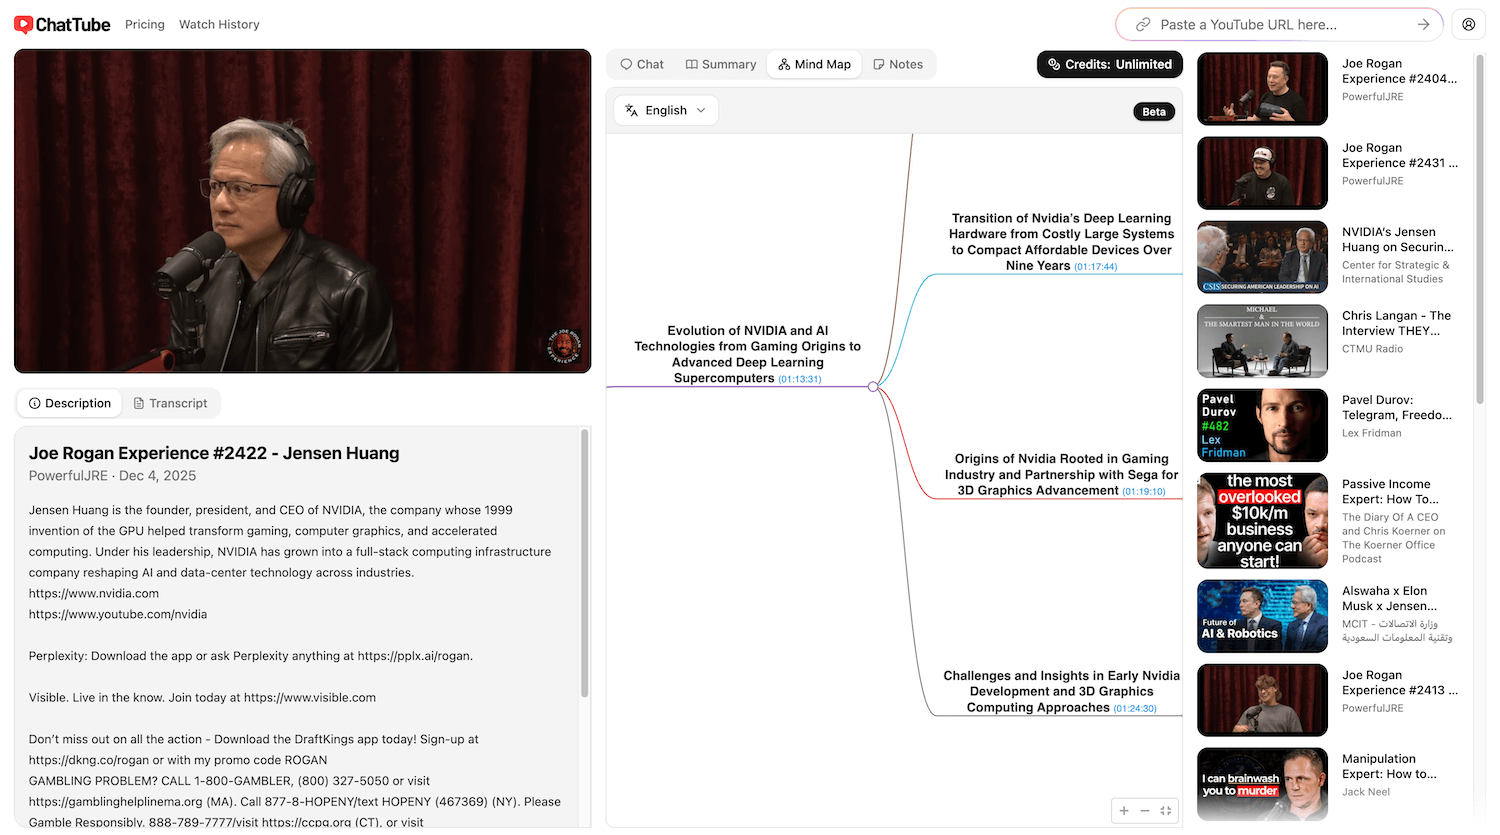Click the ChatTube logo
Viewport: 1500px width, 835px height.
pyautogui.click(x=61, y=24)
